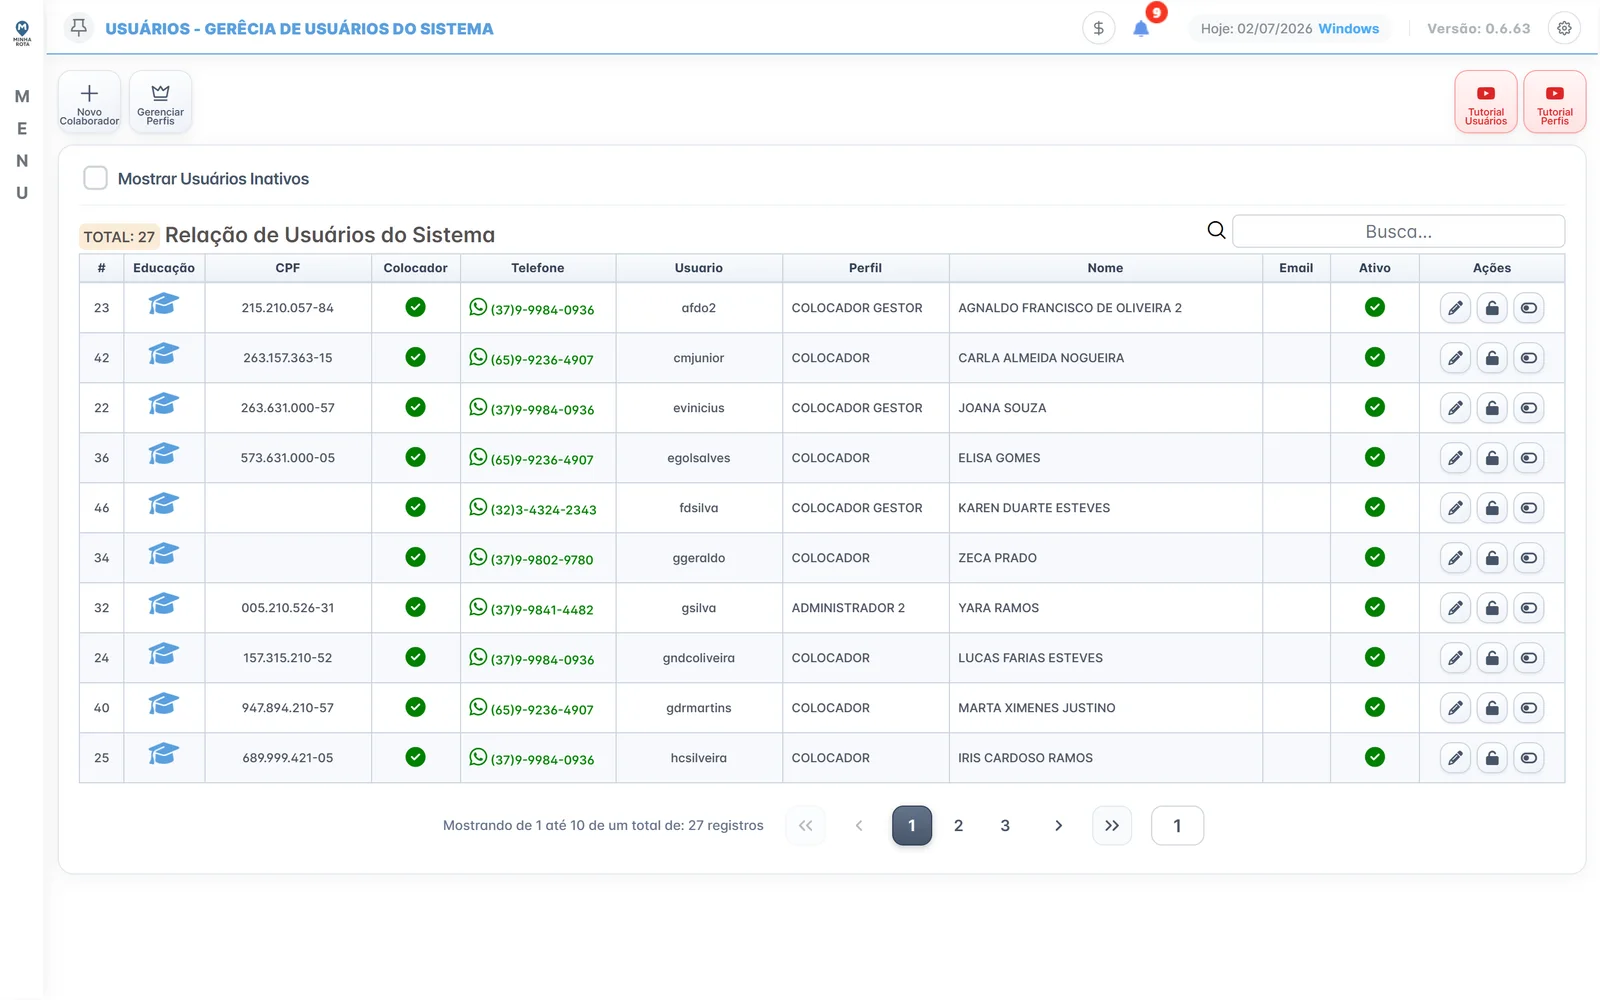Open the settings gear icon
Viewport: 1600px width, 1000px height.
1564,28
